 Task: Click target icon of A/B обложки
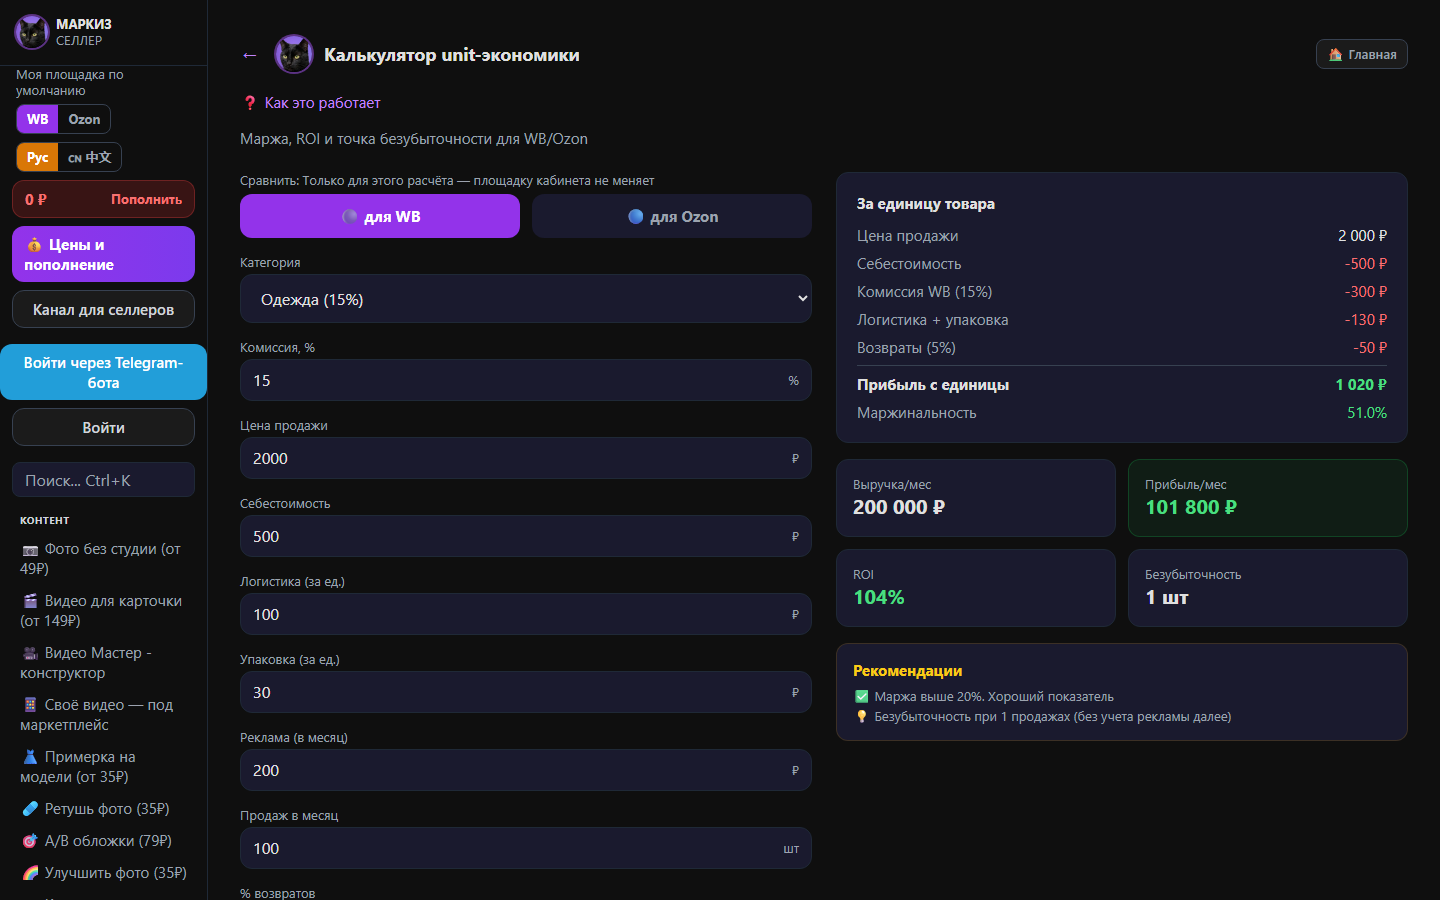click(30, 841)
